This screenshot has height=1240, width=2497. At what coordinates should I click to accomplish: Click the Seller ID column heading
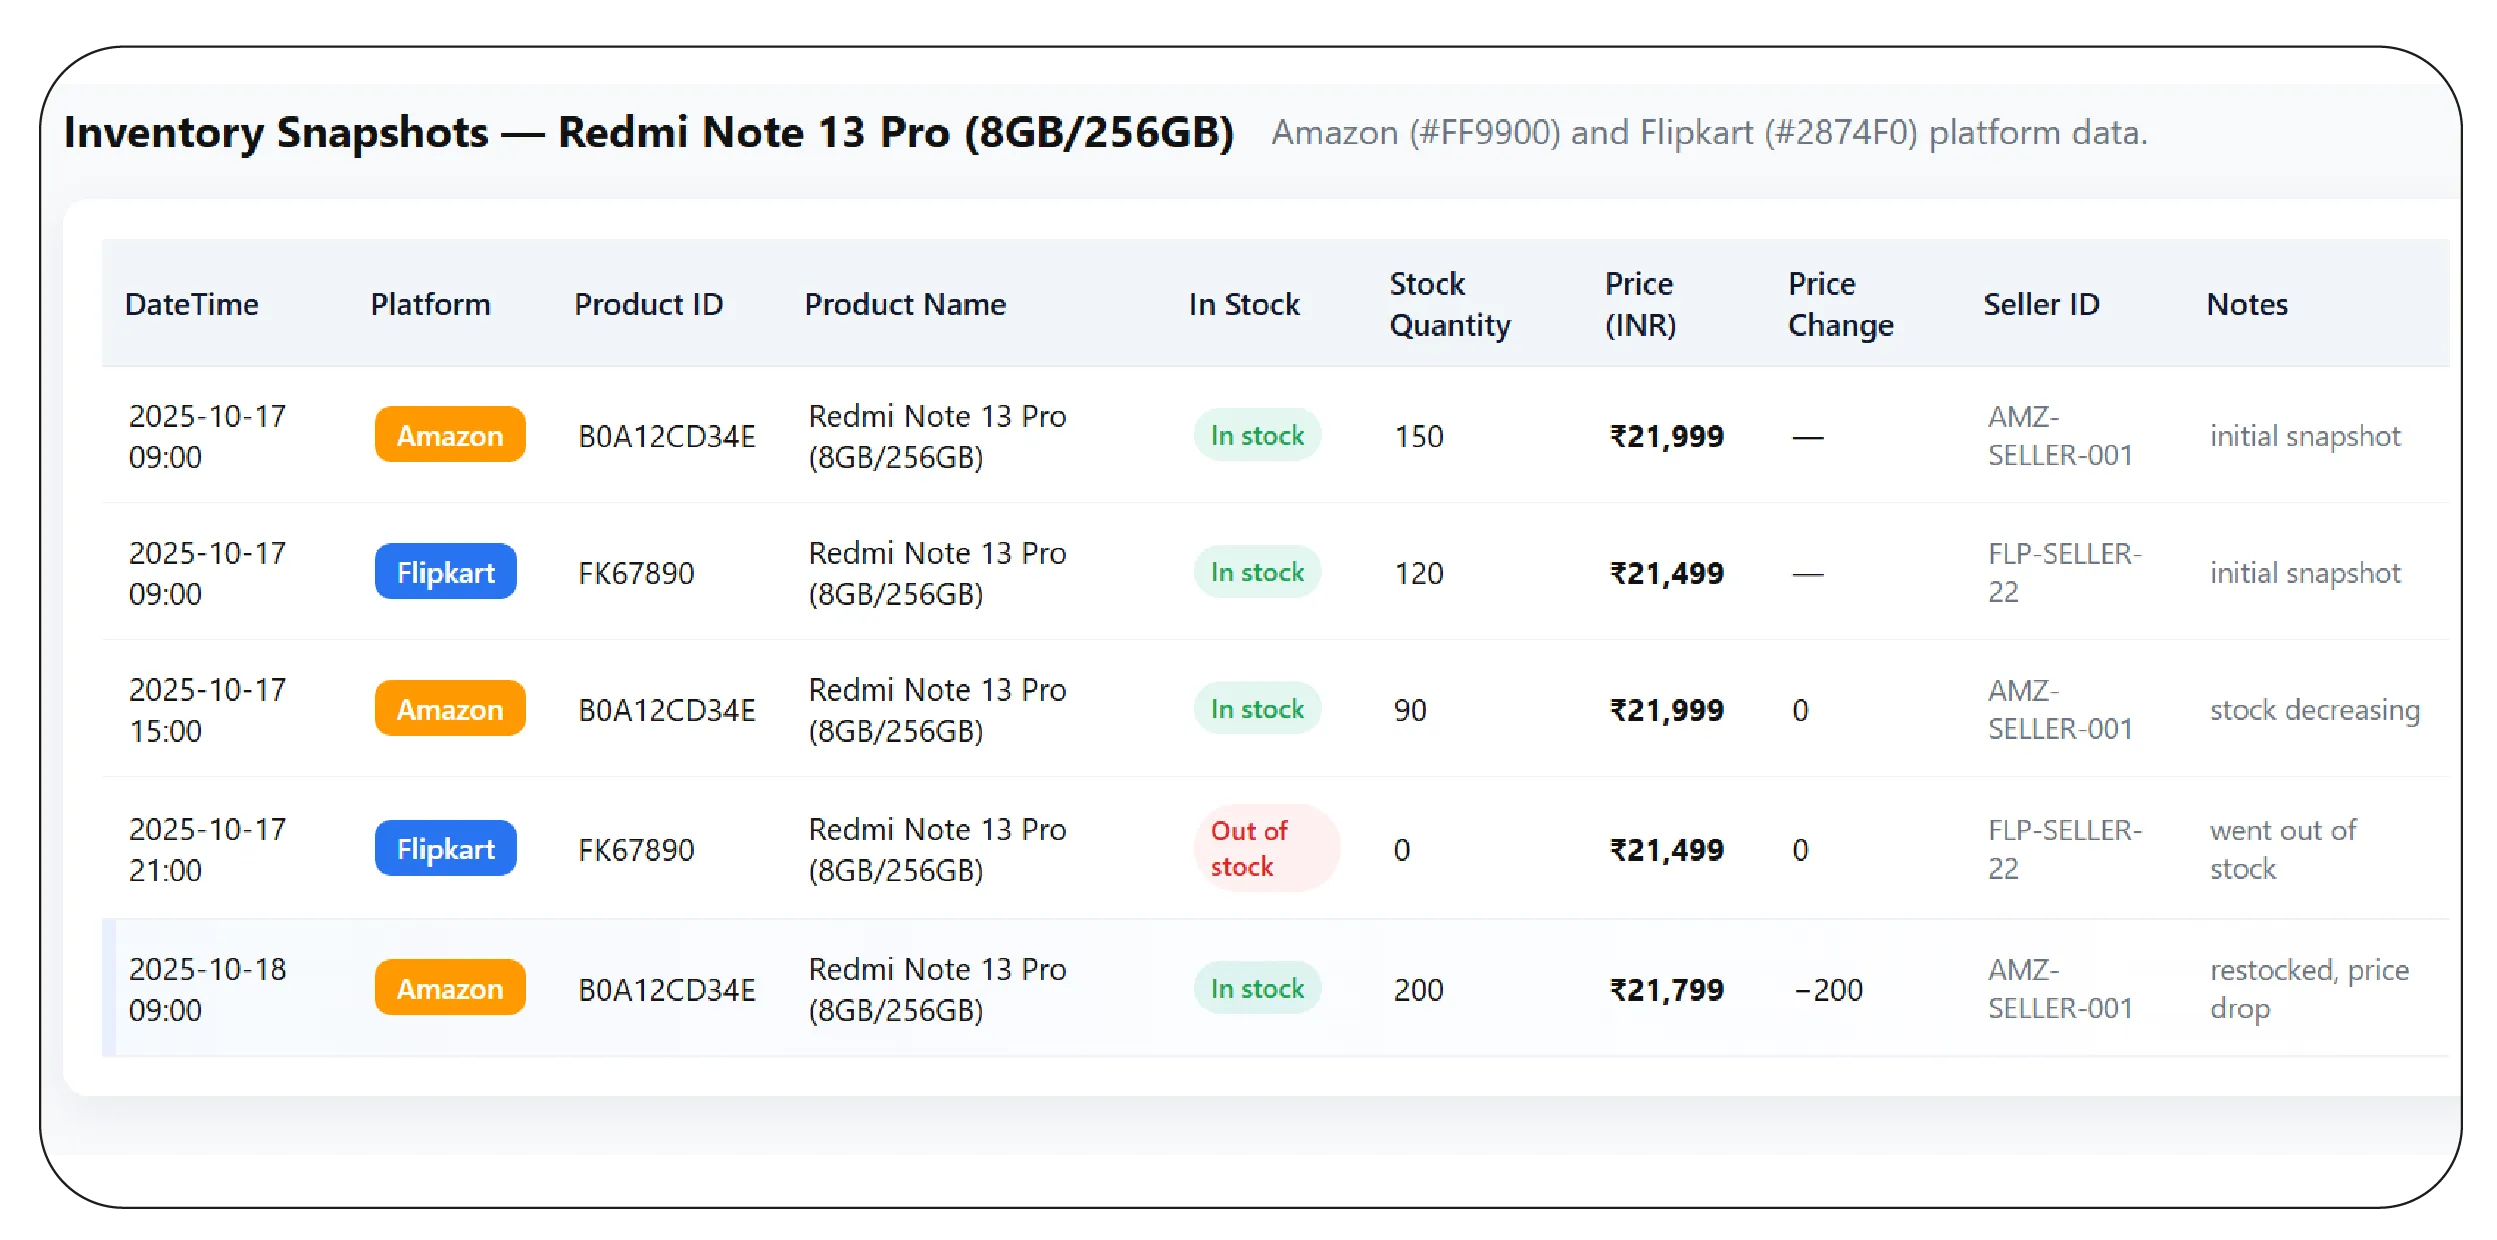point(2039,304)
